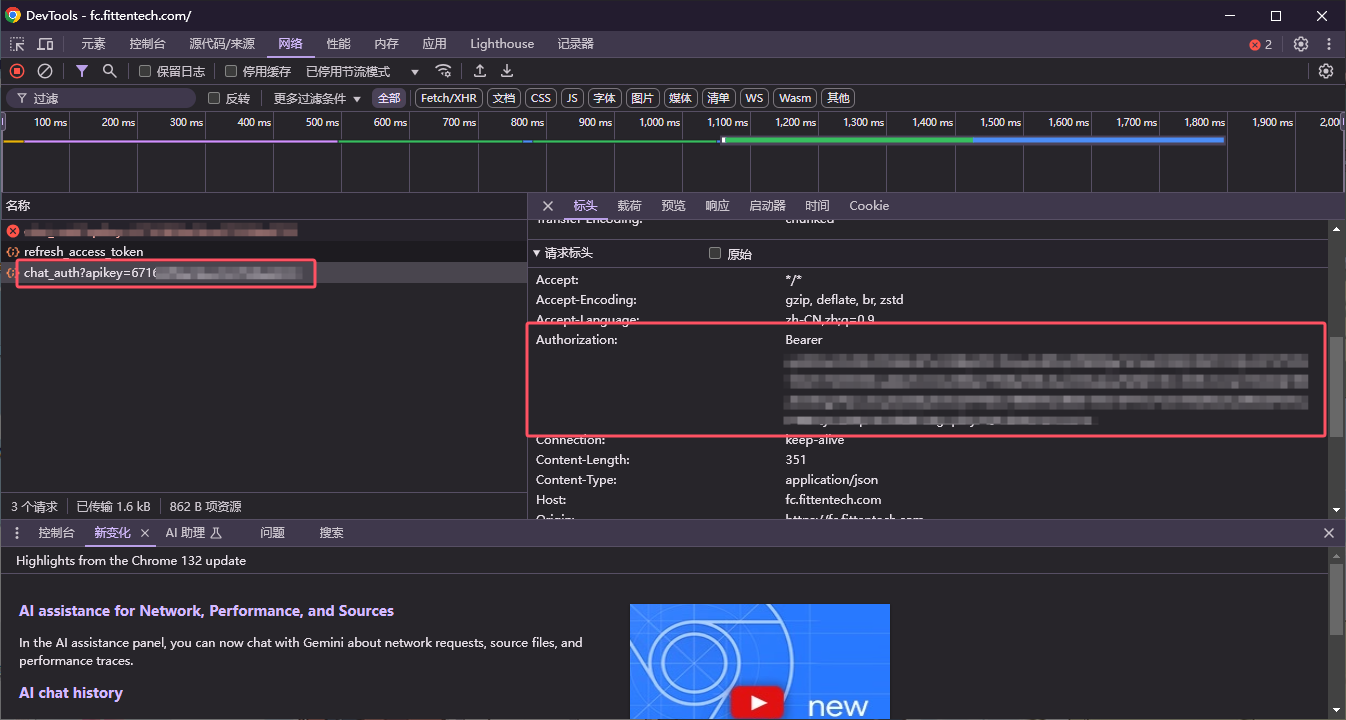
Task: Toggle 原始 request headers checkbox
Action: (715, 254)
